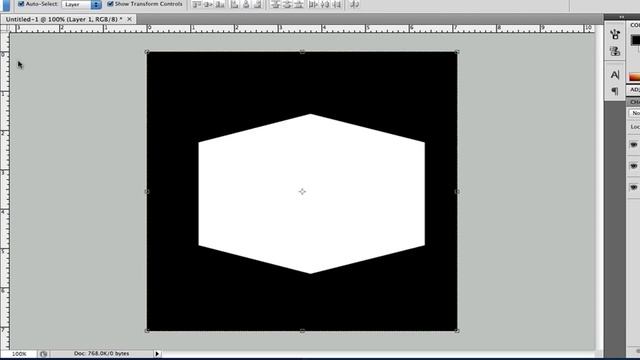The image size is (640, 360).
Task: Click the left-middle transform handle
Action: pyautogui.click(x=147, y=191)
